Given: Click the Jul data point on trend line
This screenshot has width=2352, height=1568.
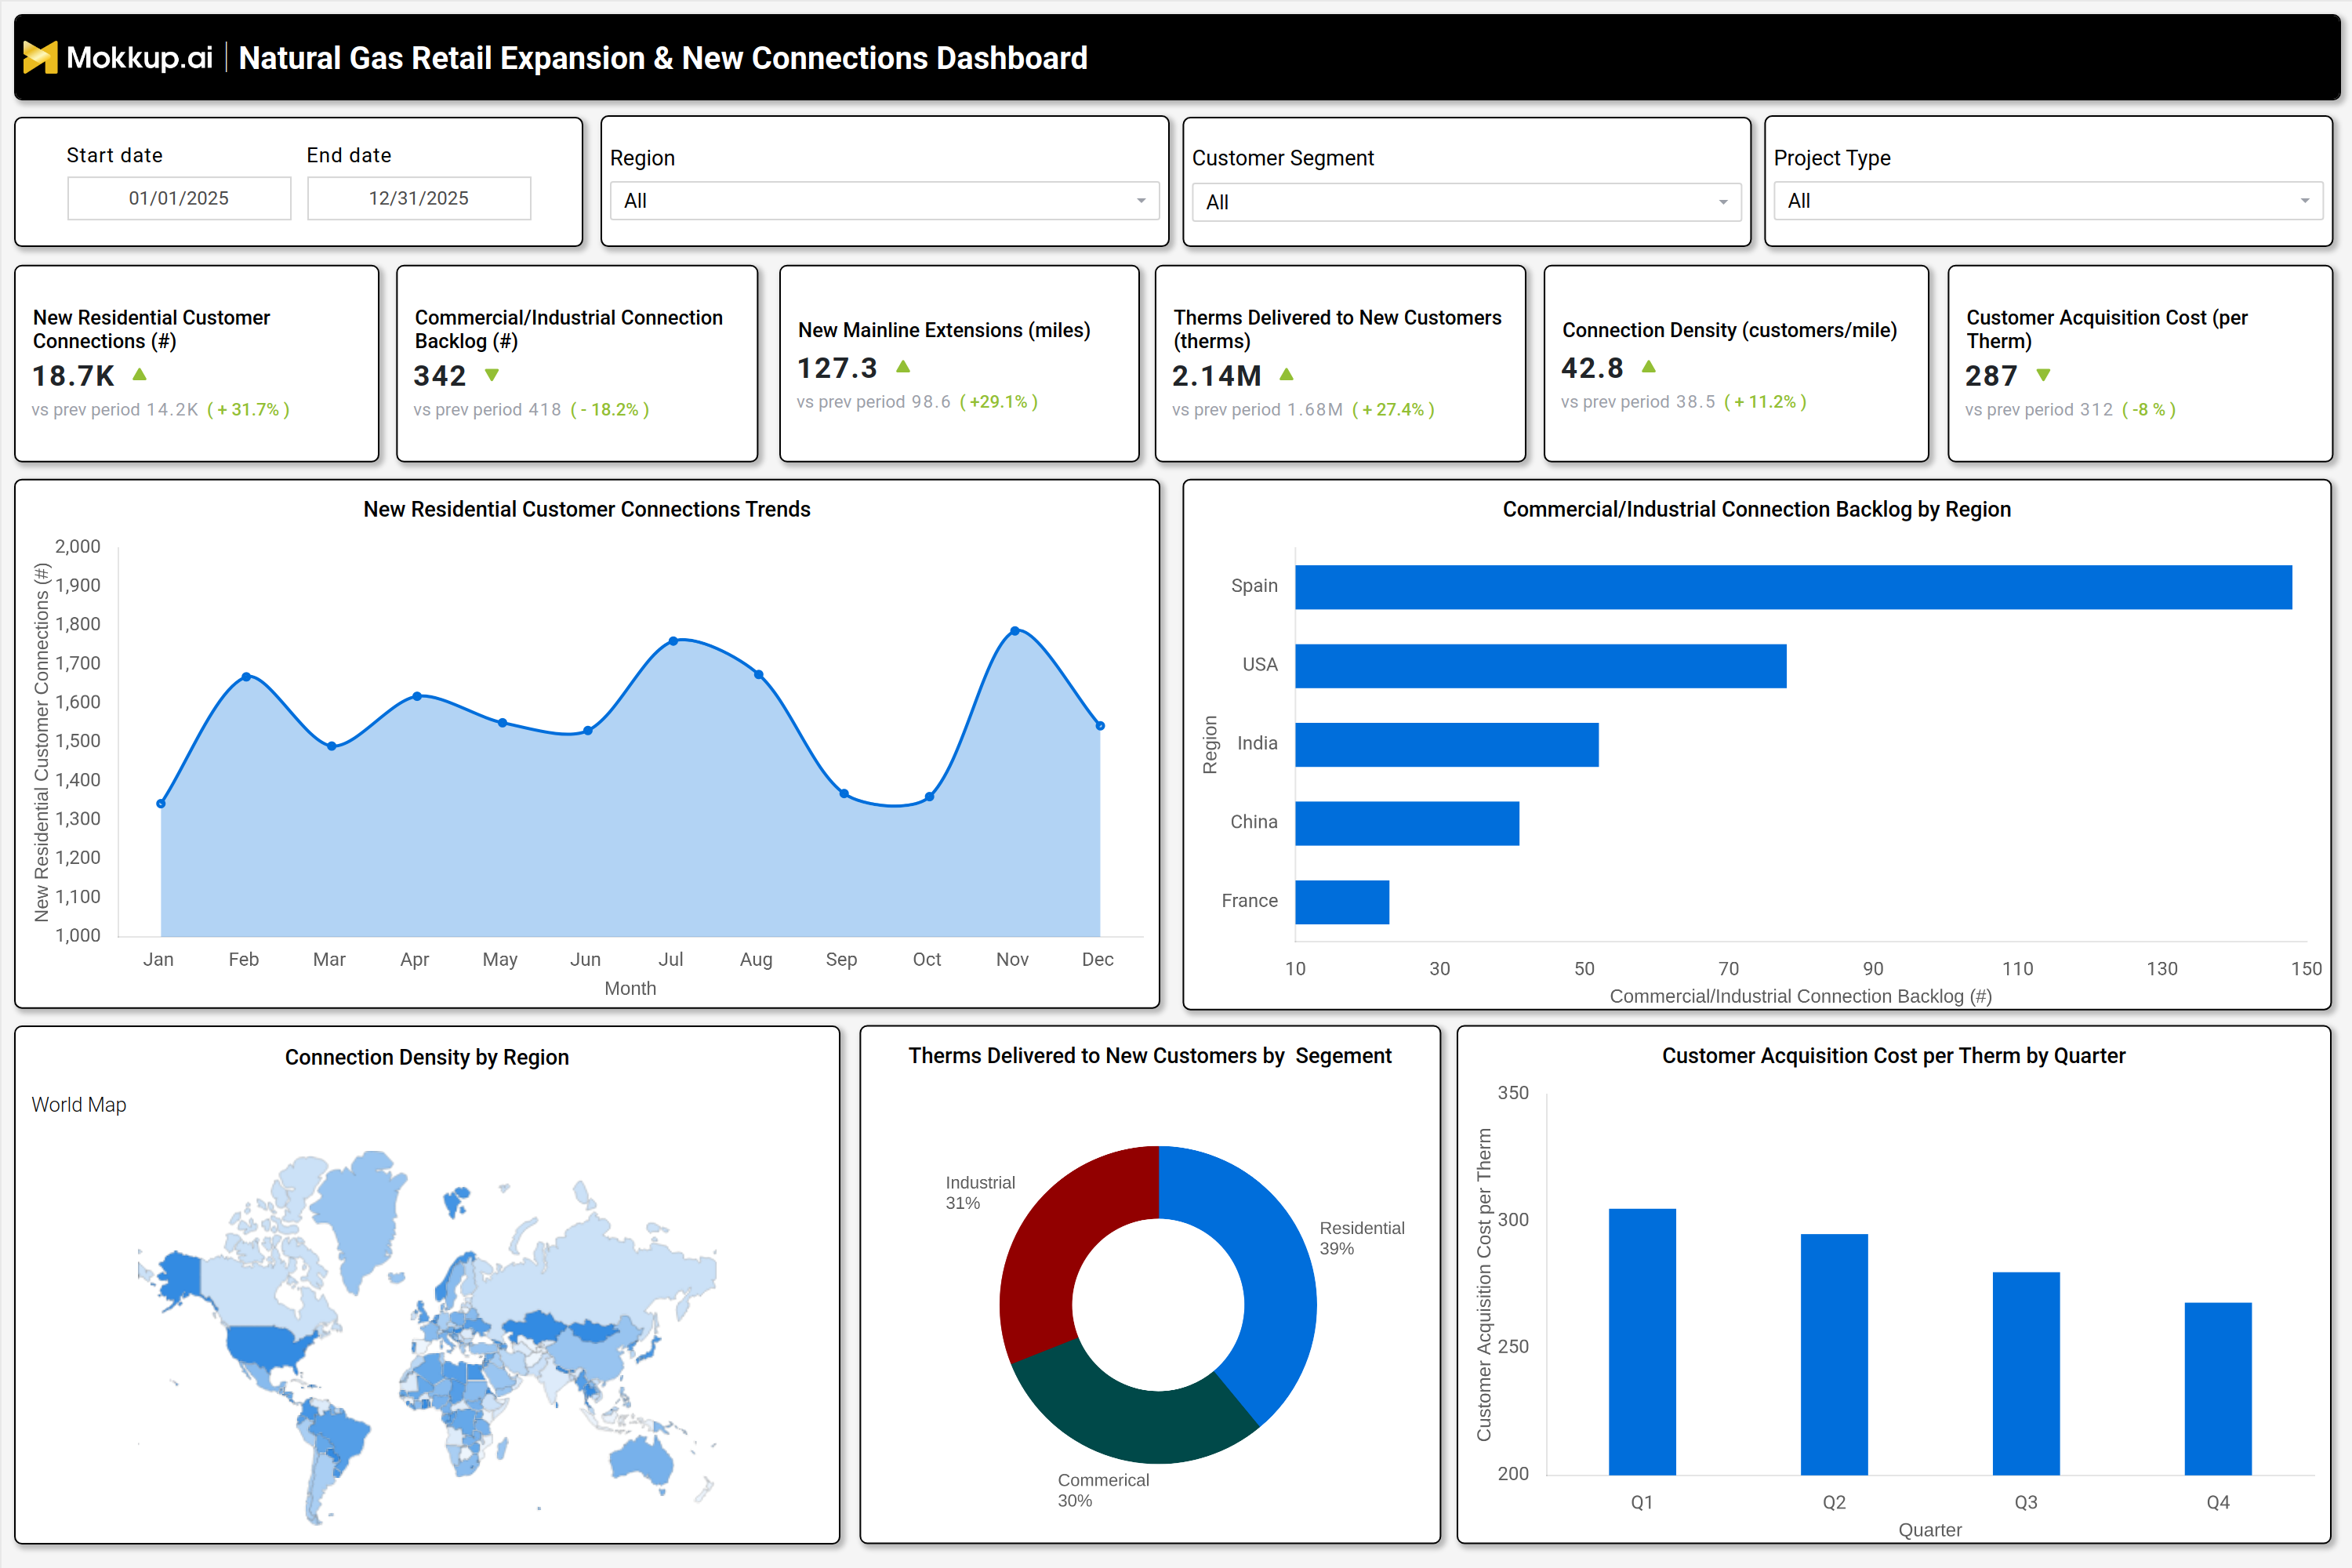Looking at the screenshot, I should tap(673, 641).
